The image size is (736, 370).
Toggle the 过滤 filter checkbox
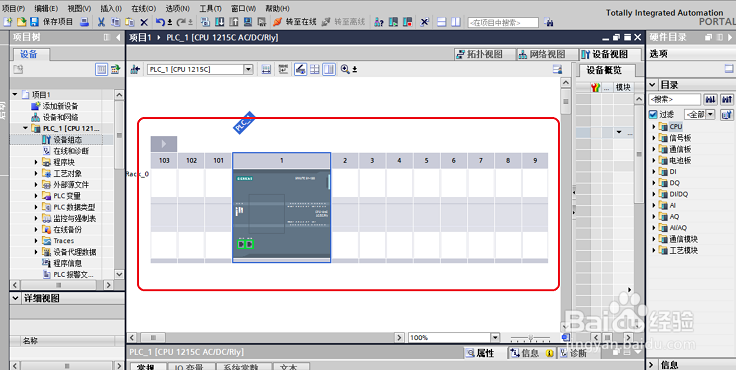click(x=653, y=114)
